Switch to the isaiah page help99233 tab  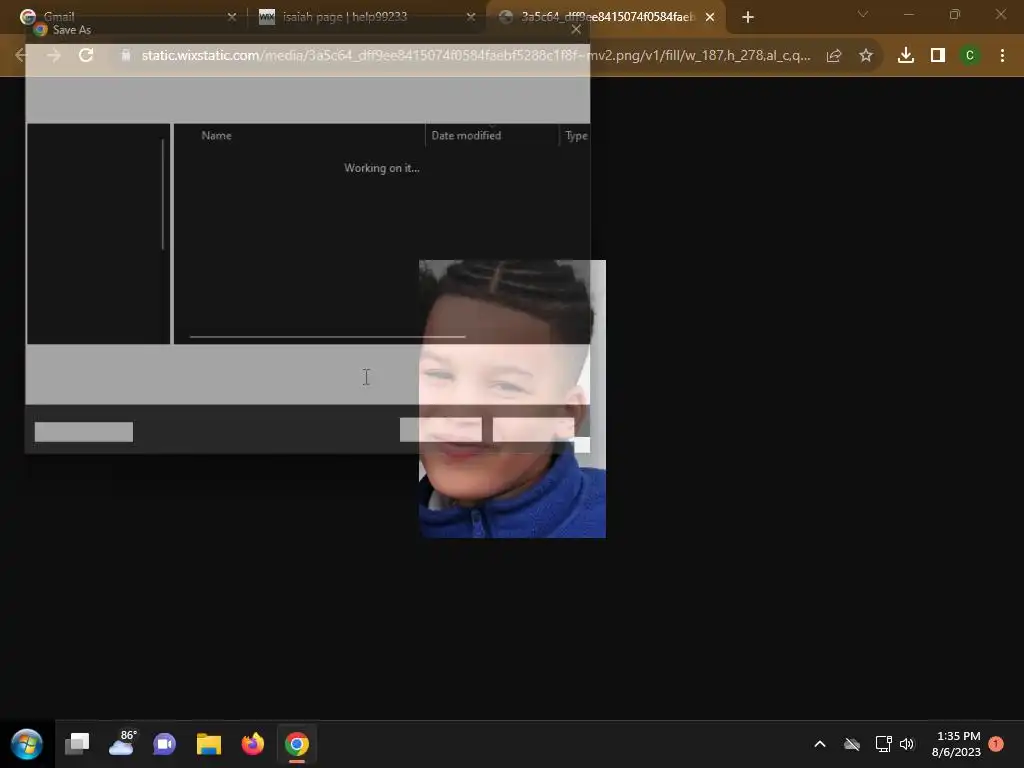[366, 16]
